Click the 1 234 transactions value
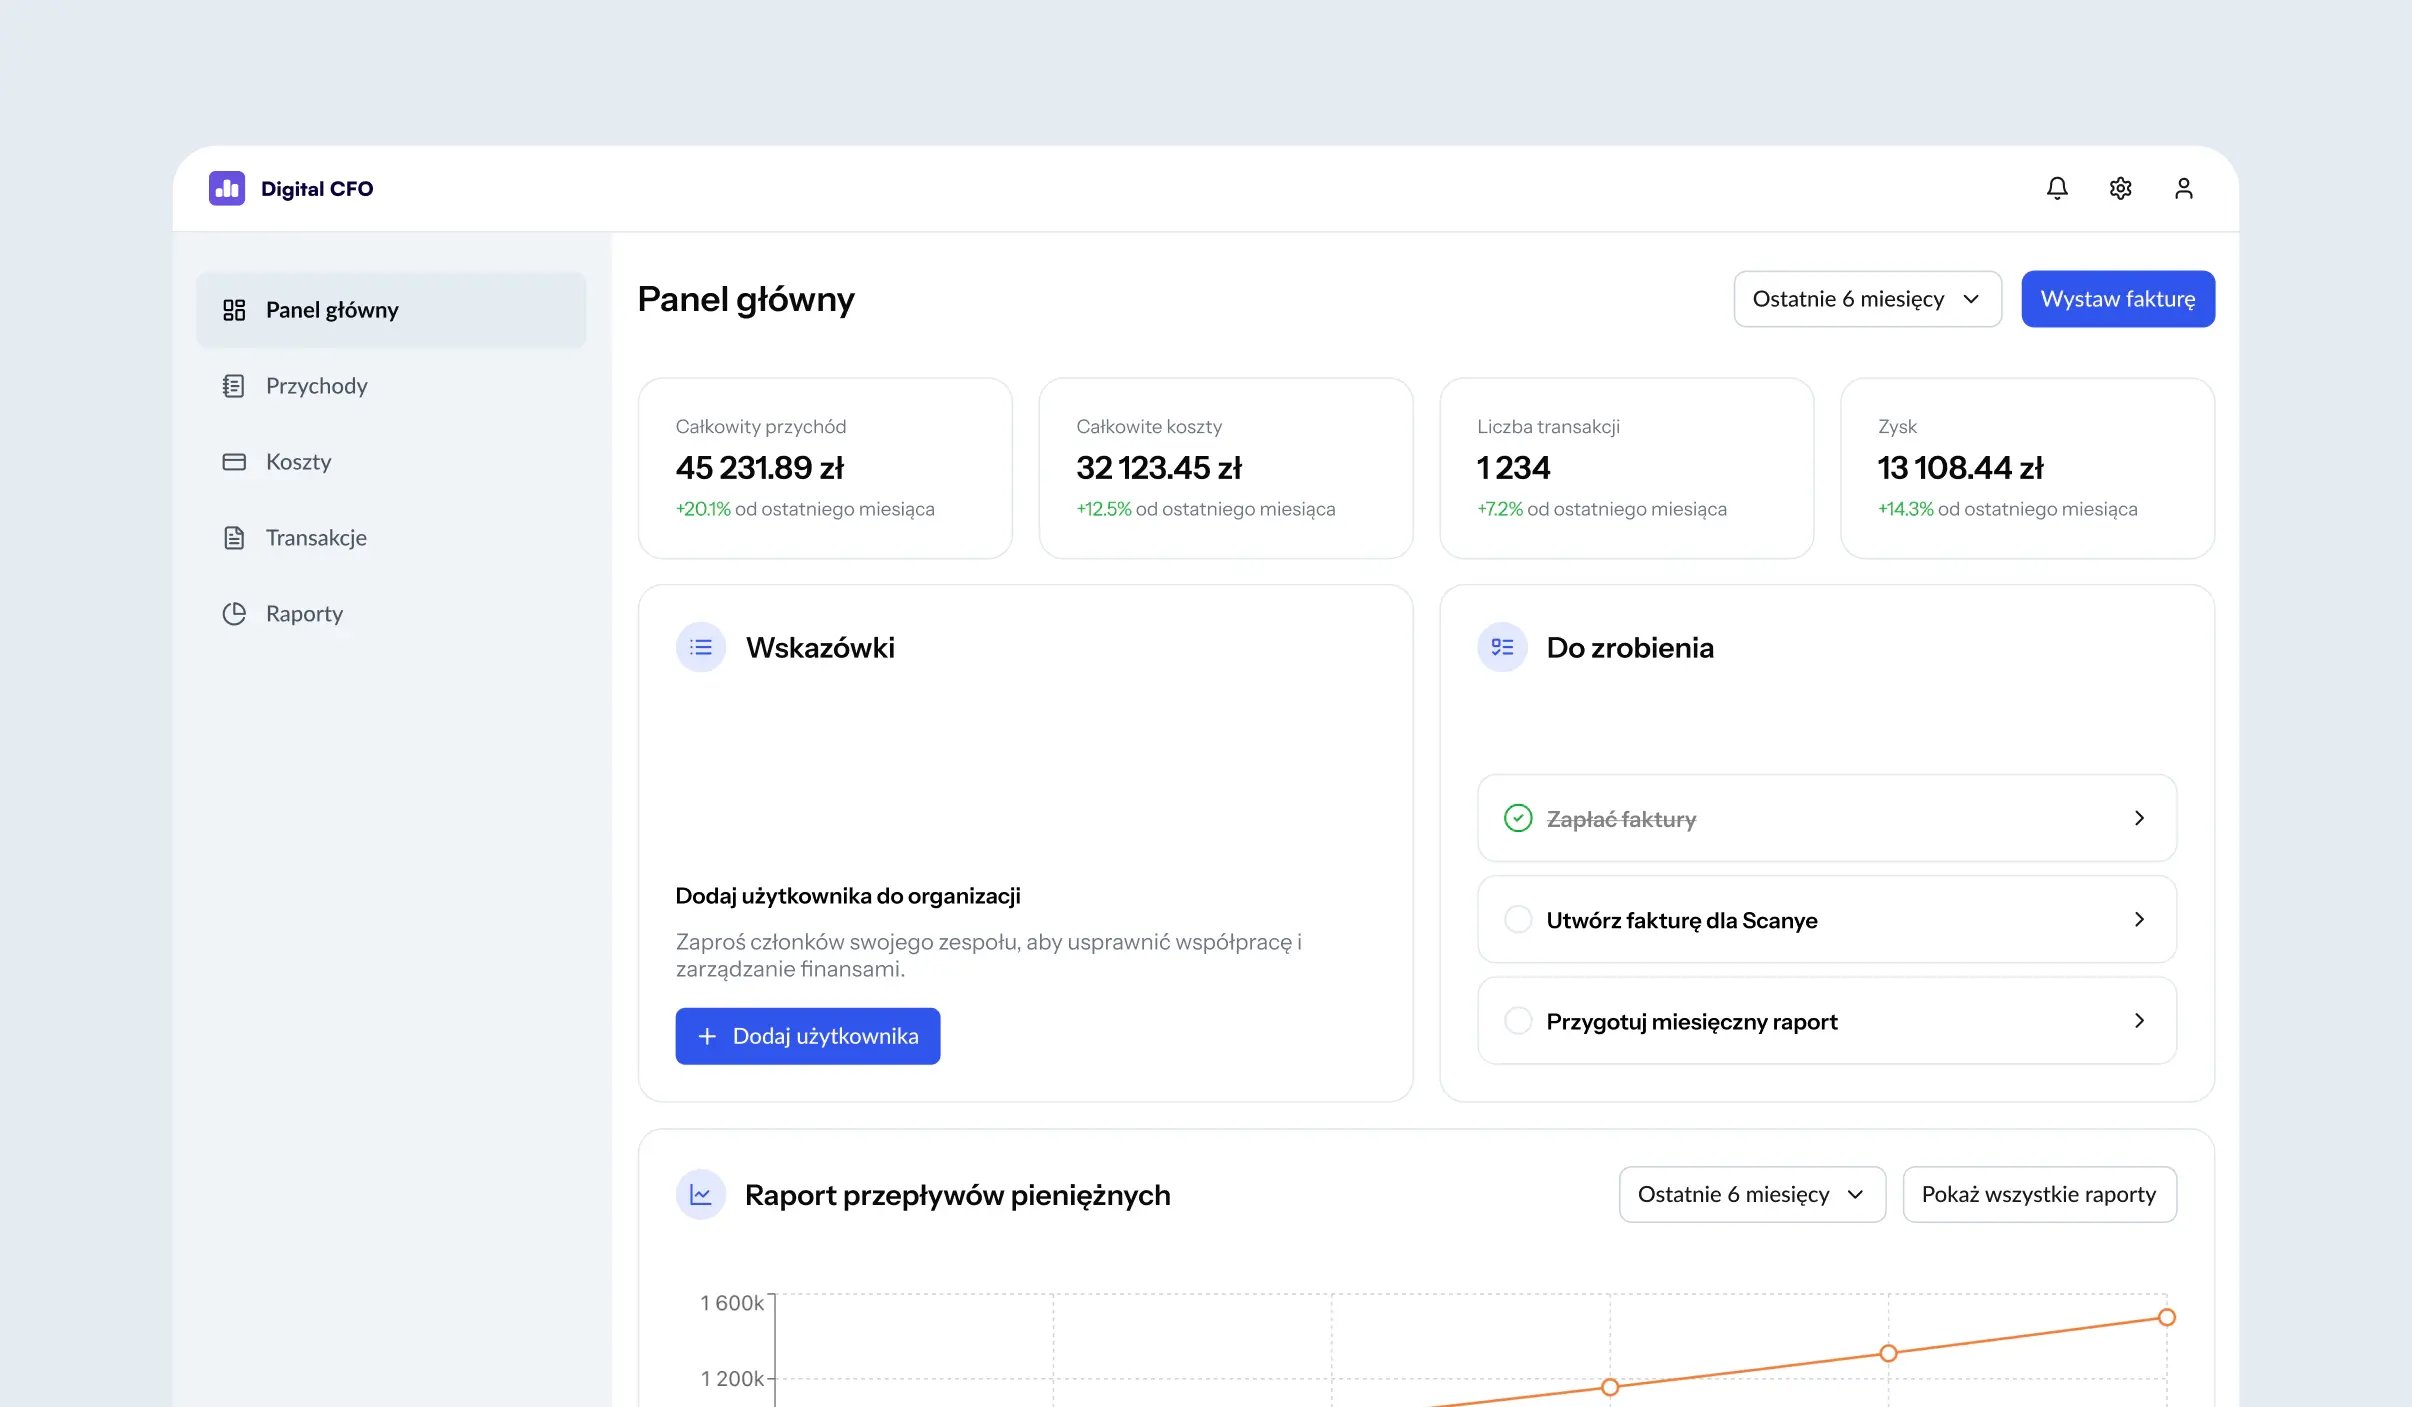 (1513, 468)
